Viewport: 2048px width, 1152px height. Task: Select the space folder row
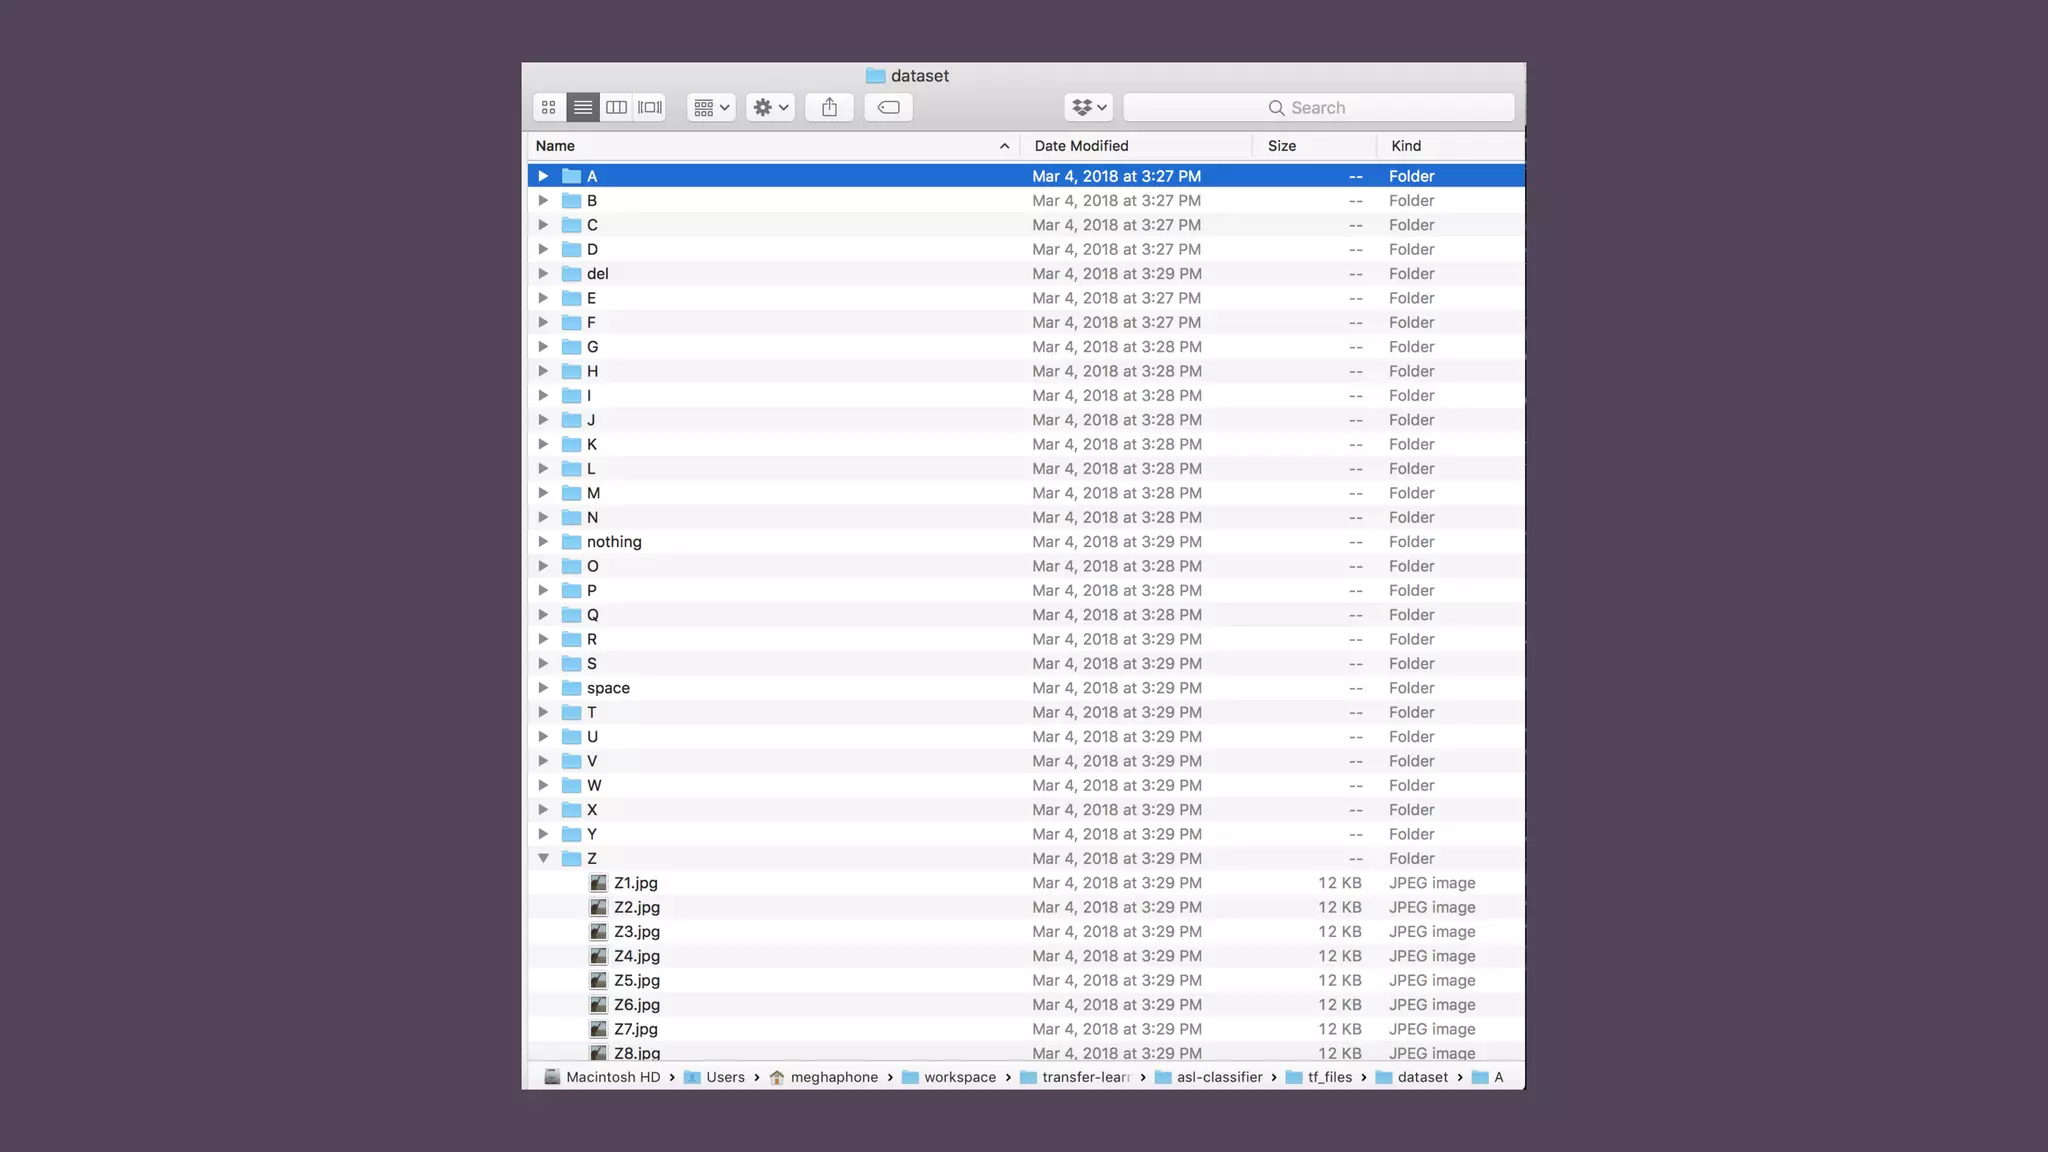pyautogui.click(x=608, y=688)
